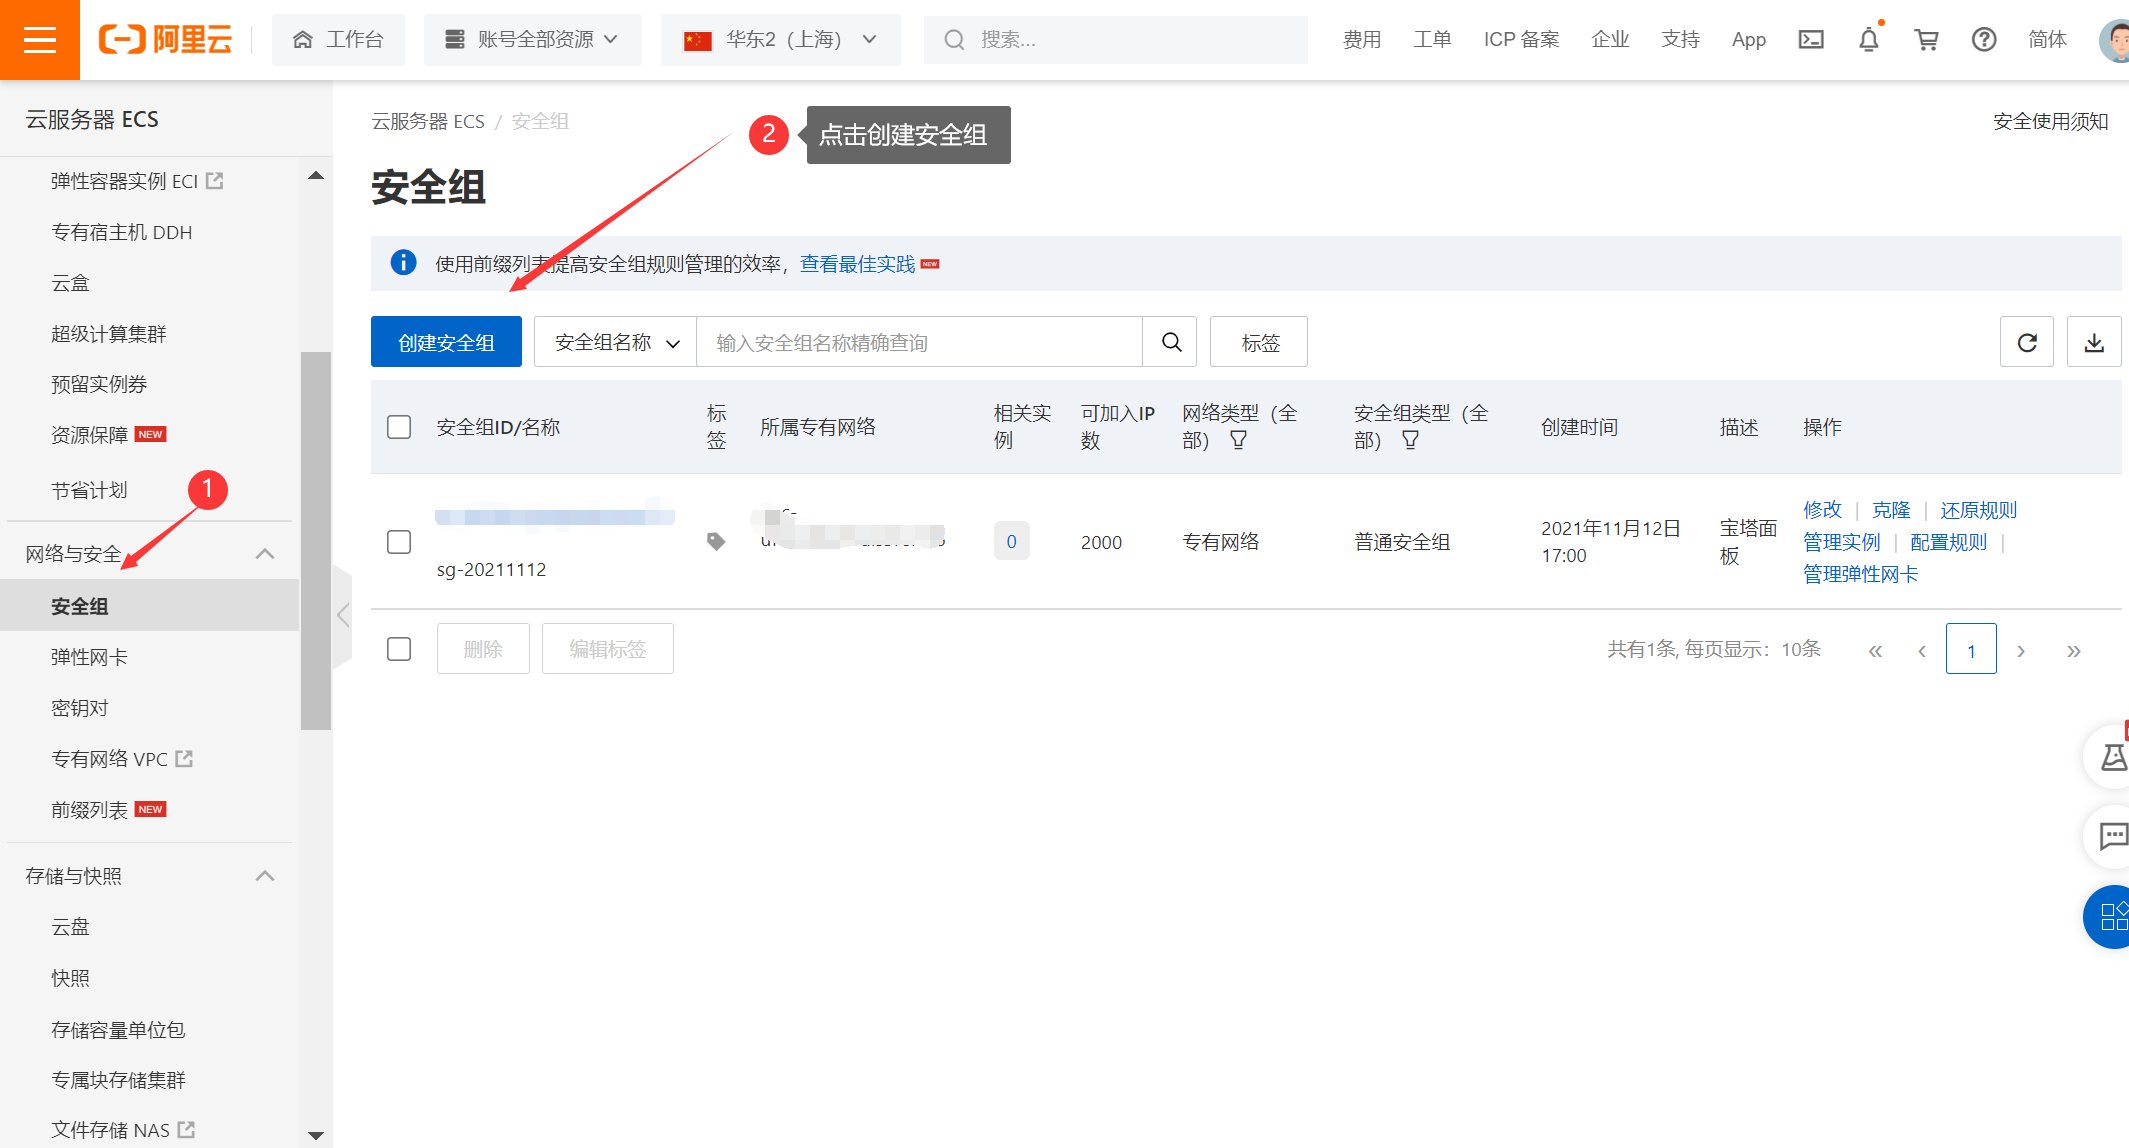
Task: Click 费用 in the top menu
Action: tap(1361, 39)
